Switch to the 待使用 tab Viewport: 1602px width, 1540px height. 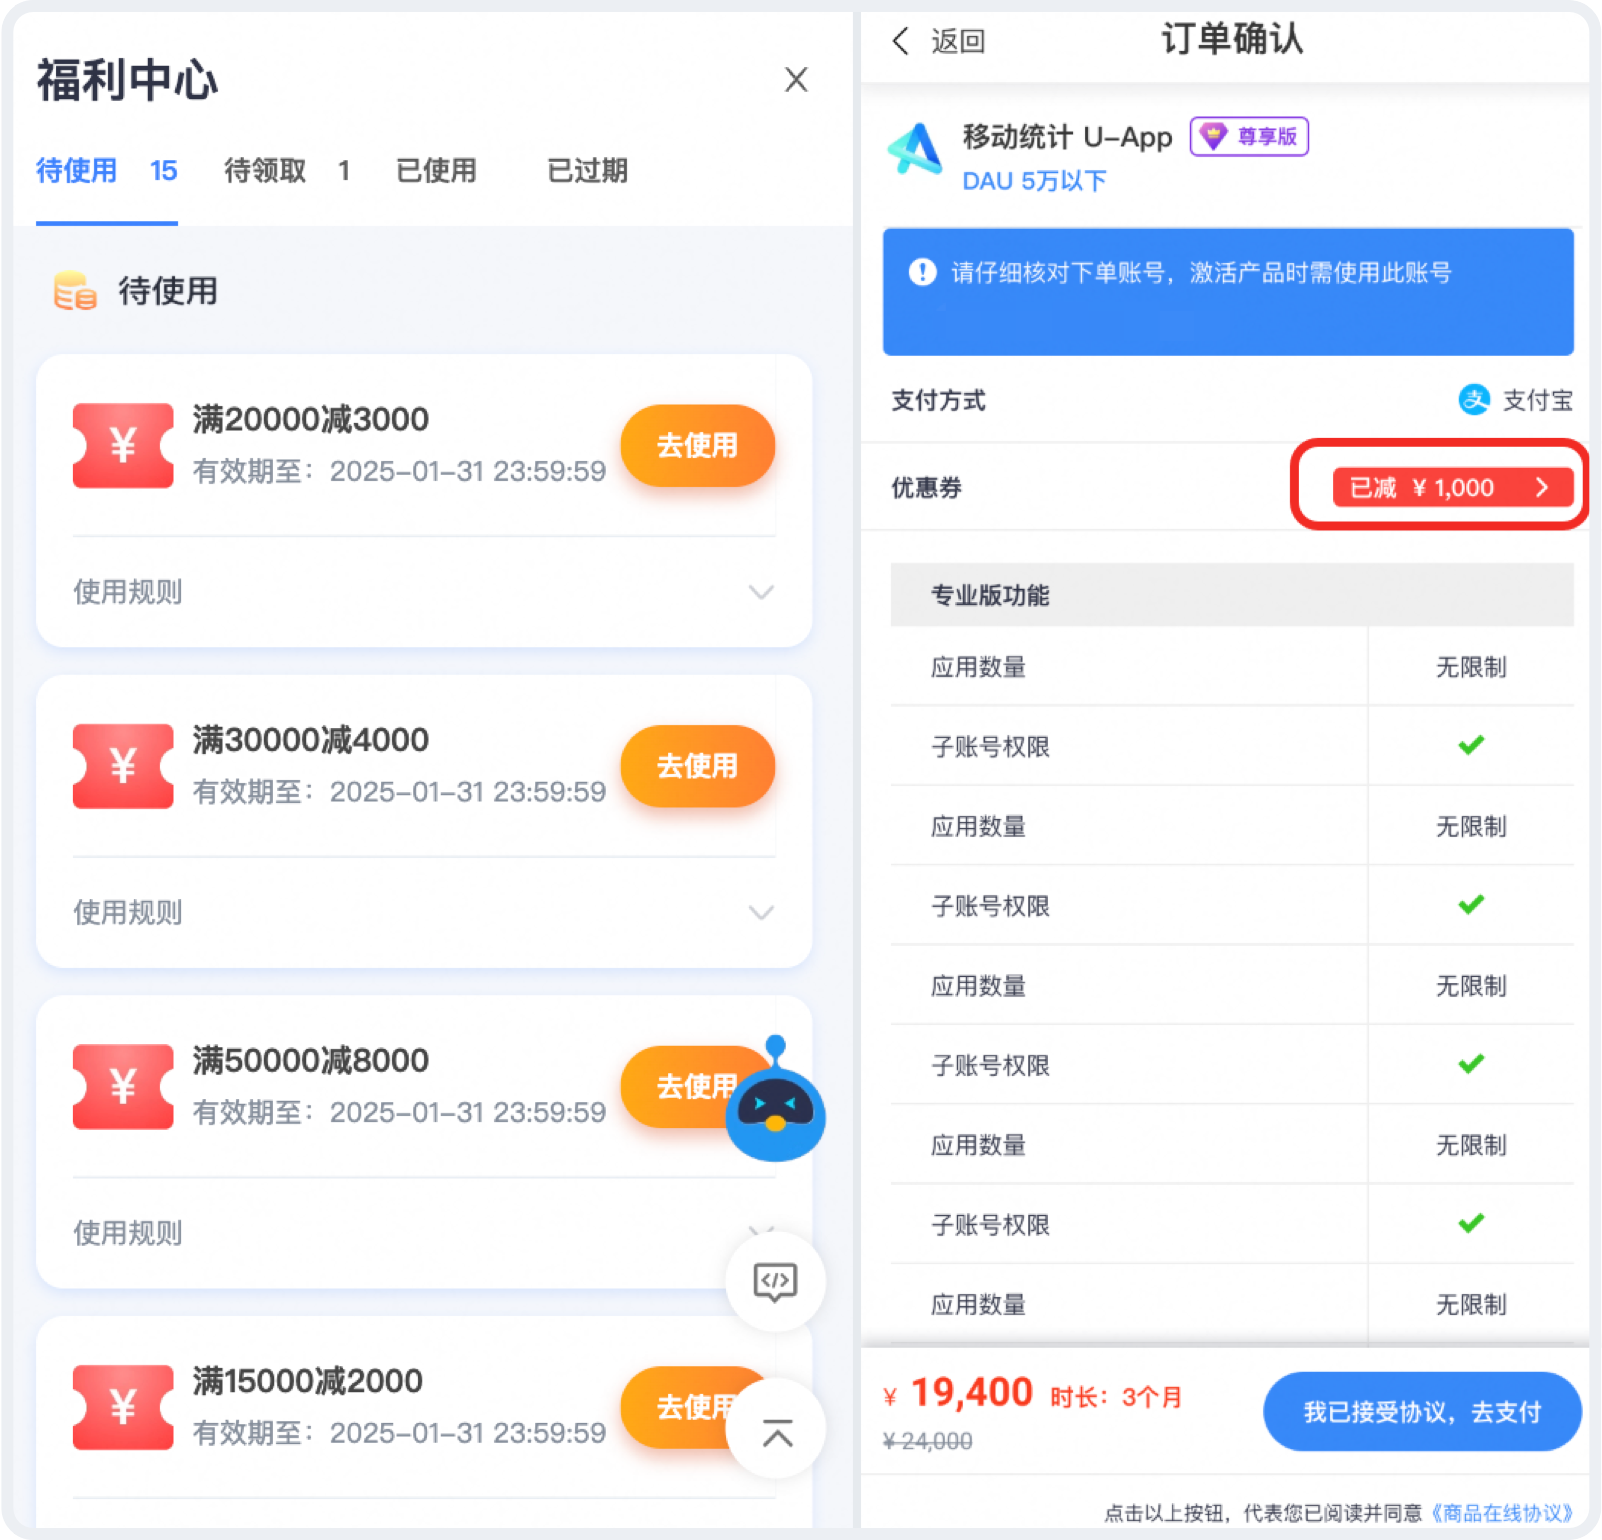click(106, 171)
